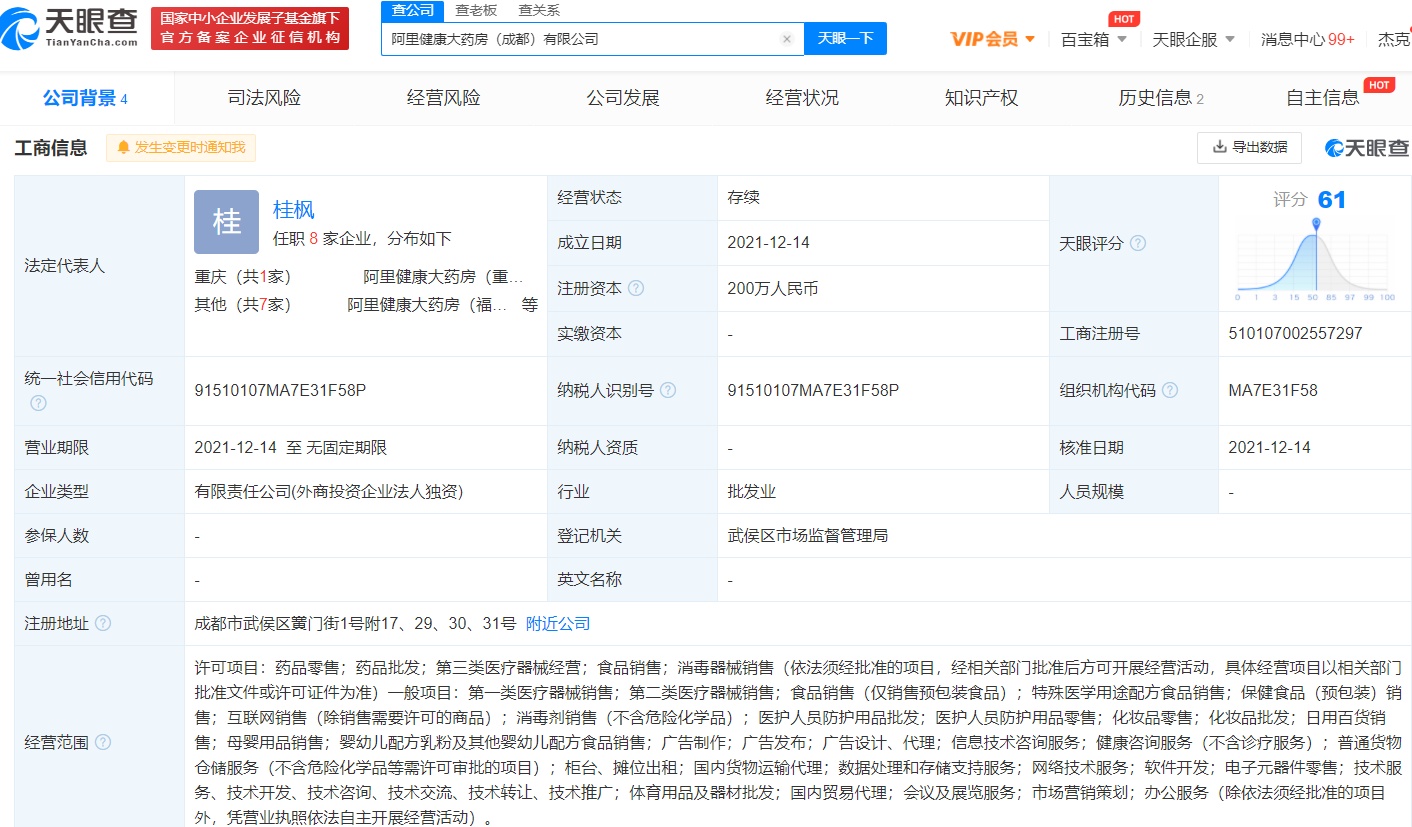The image size is (1412, 827).
Task: Expand the 天眼企服 menu
Action: 1194,39
